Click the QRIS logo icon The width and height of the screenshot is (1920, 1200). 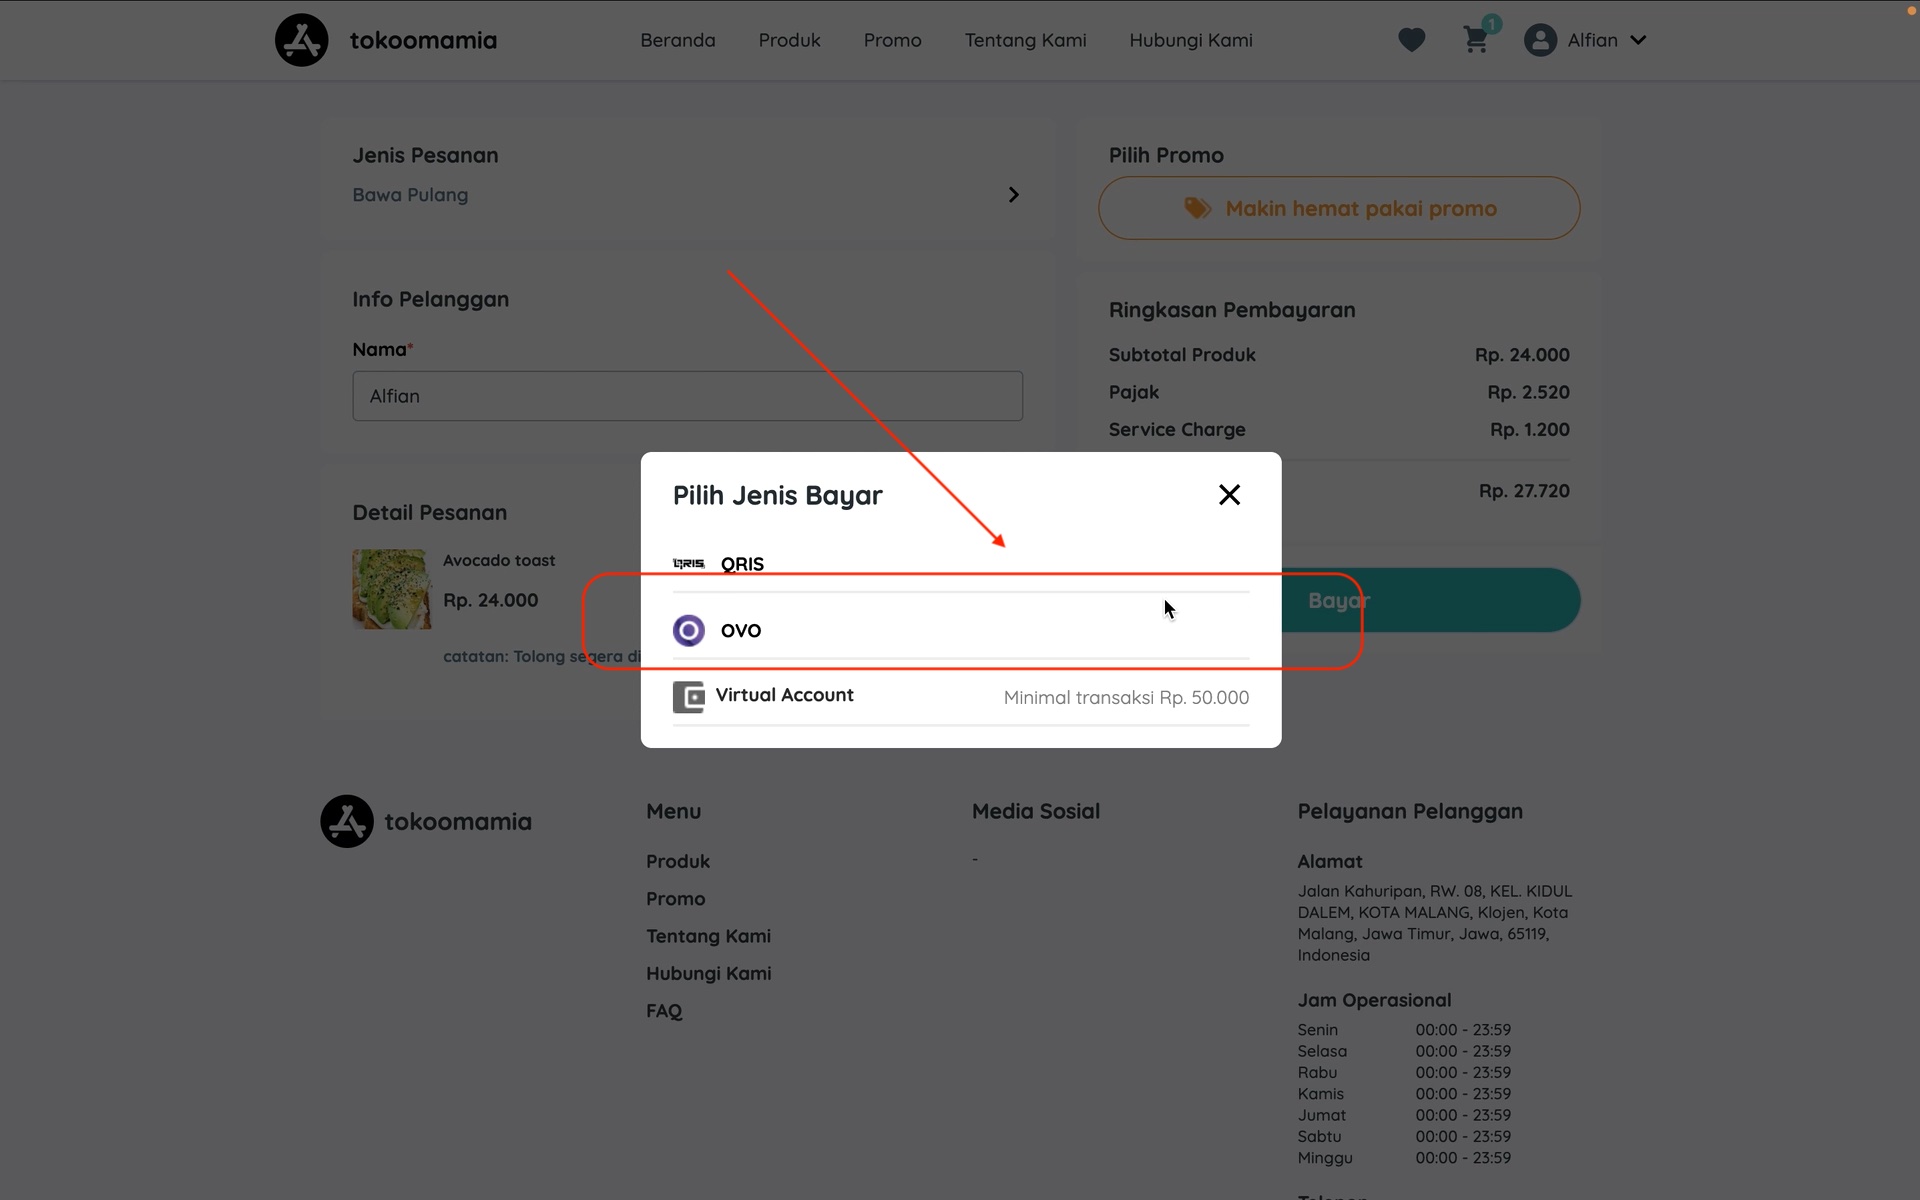click(689, 564)
